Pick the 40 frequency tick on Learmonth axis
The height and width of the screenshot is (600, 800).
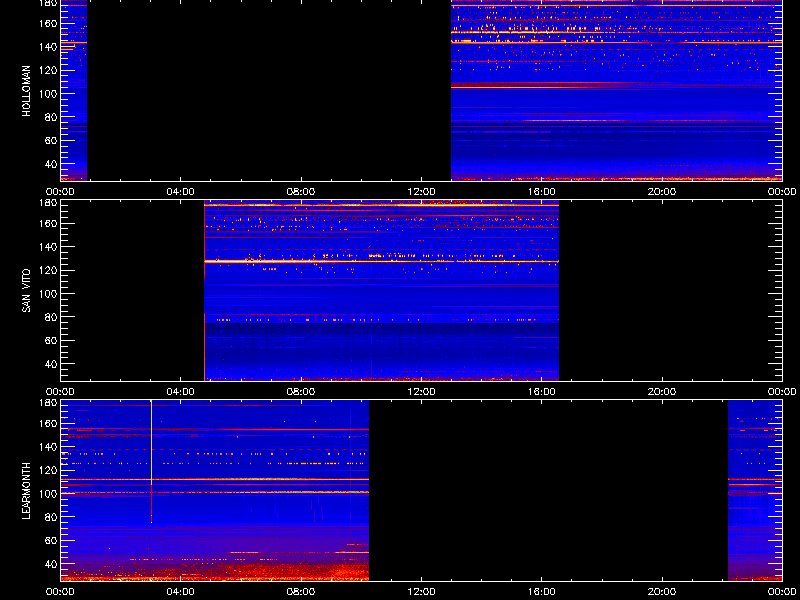click(x=51, y=564)
